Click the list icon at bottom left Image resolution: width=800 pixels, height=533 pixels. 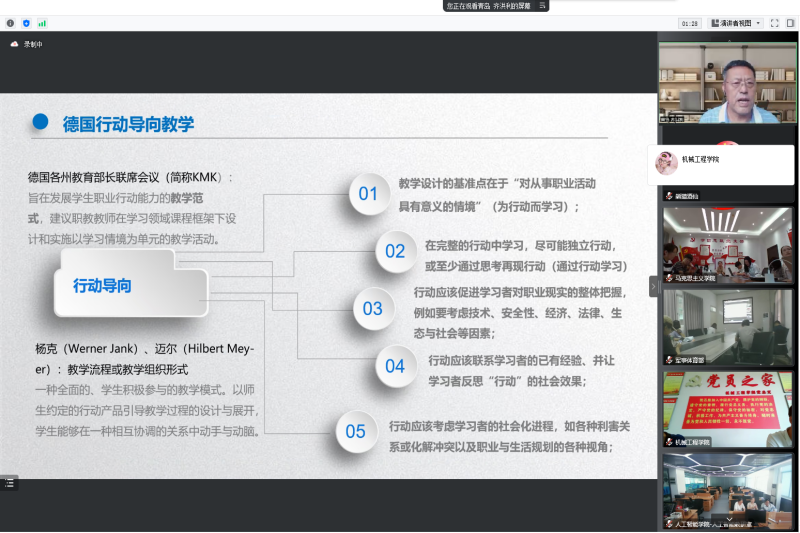9,483
